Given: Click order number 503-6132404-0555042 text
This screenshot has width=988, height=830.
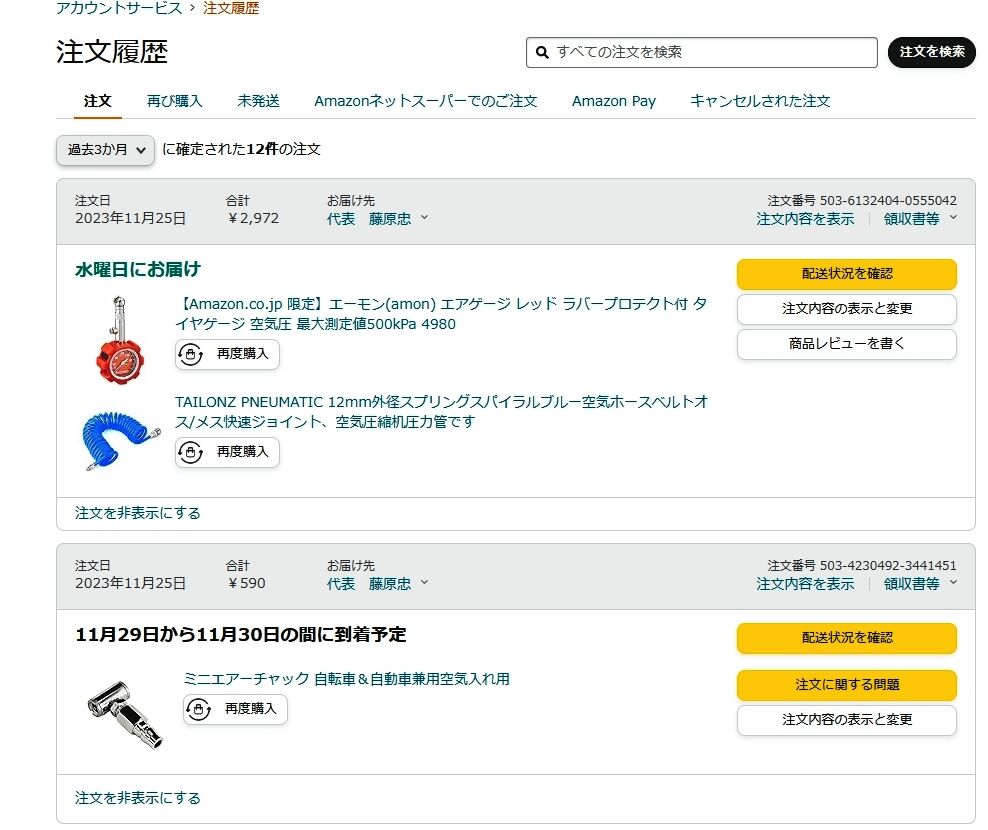Looking at the screenshot, I should (887, 201).
